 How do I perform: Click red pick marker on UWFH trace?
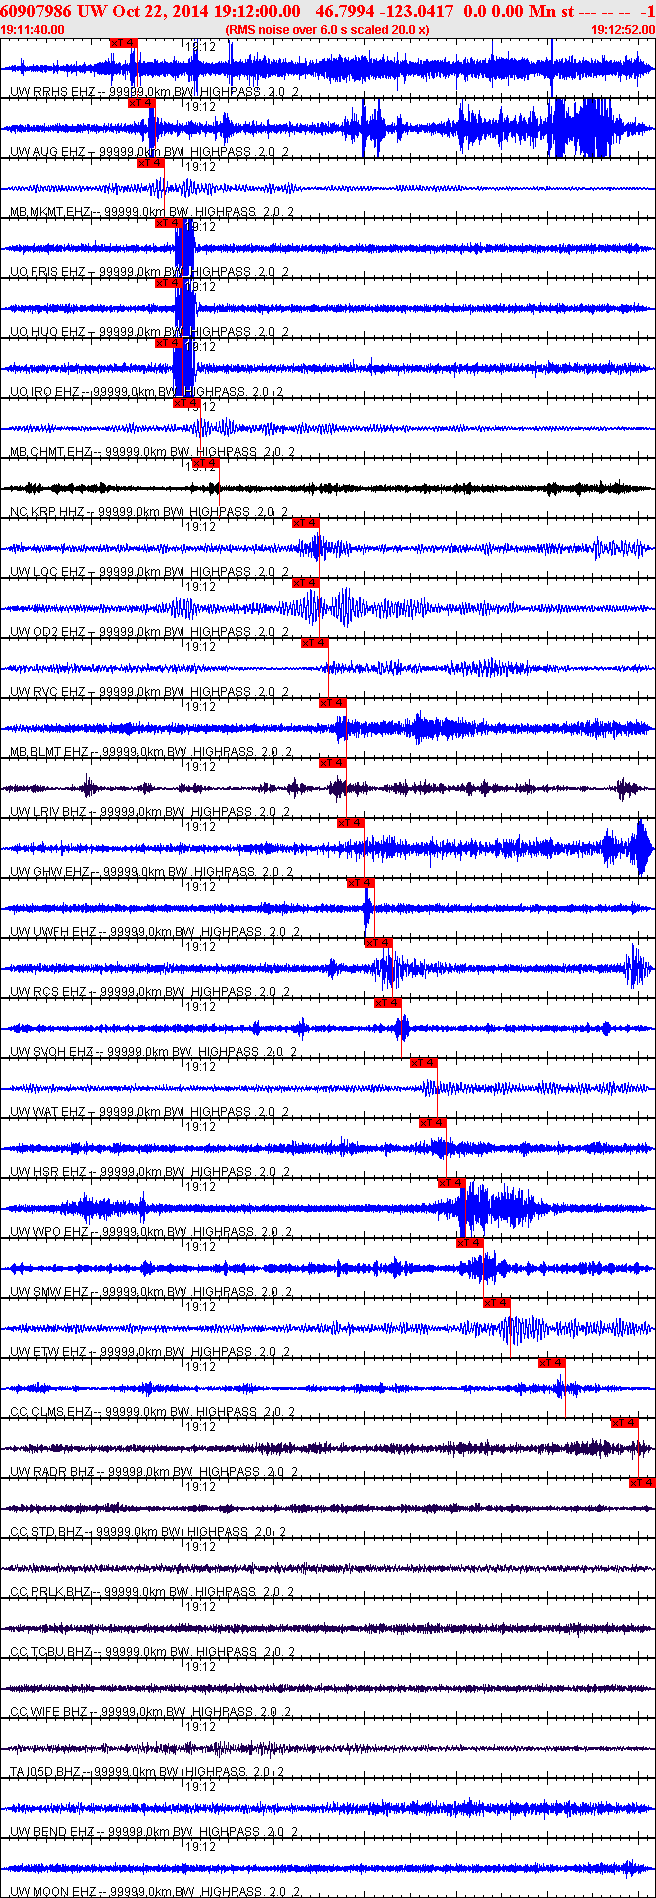[x=360, y=883]
